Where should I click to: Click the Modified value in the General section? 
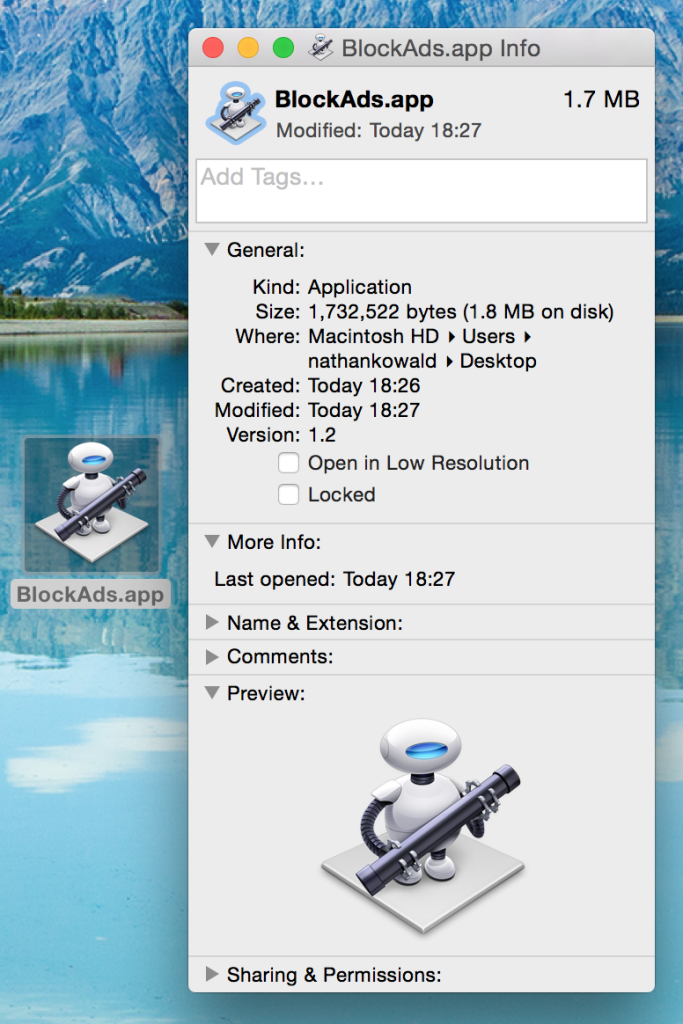[x=364, y=410]
